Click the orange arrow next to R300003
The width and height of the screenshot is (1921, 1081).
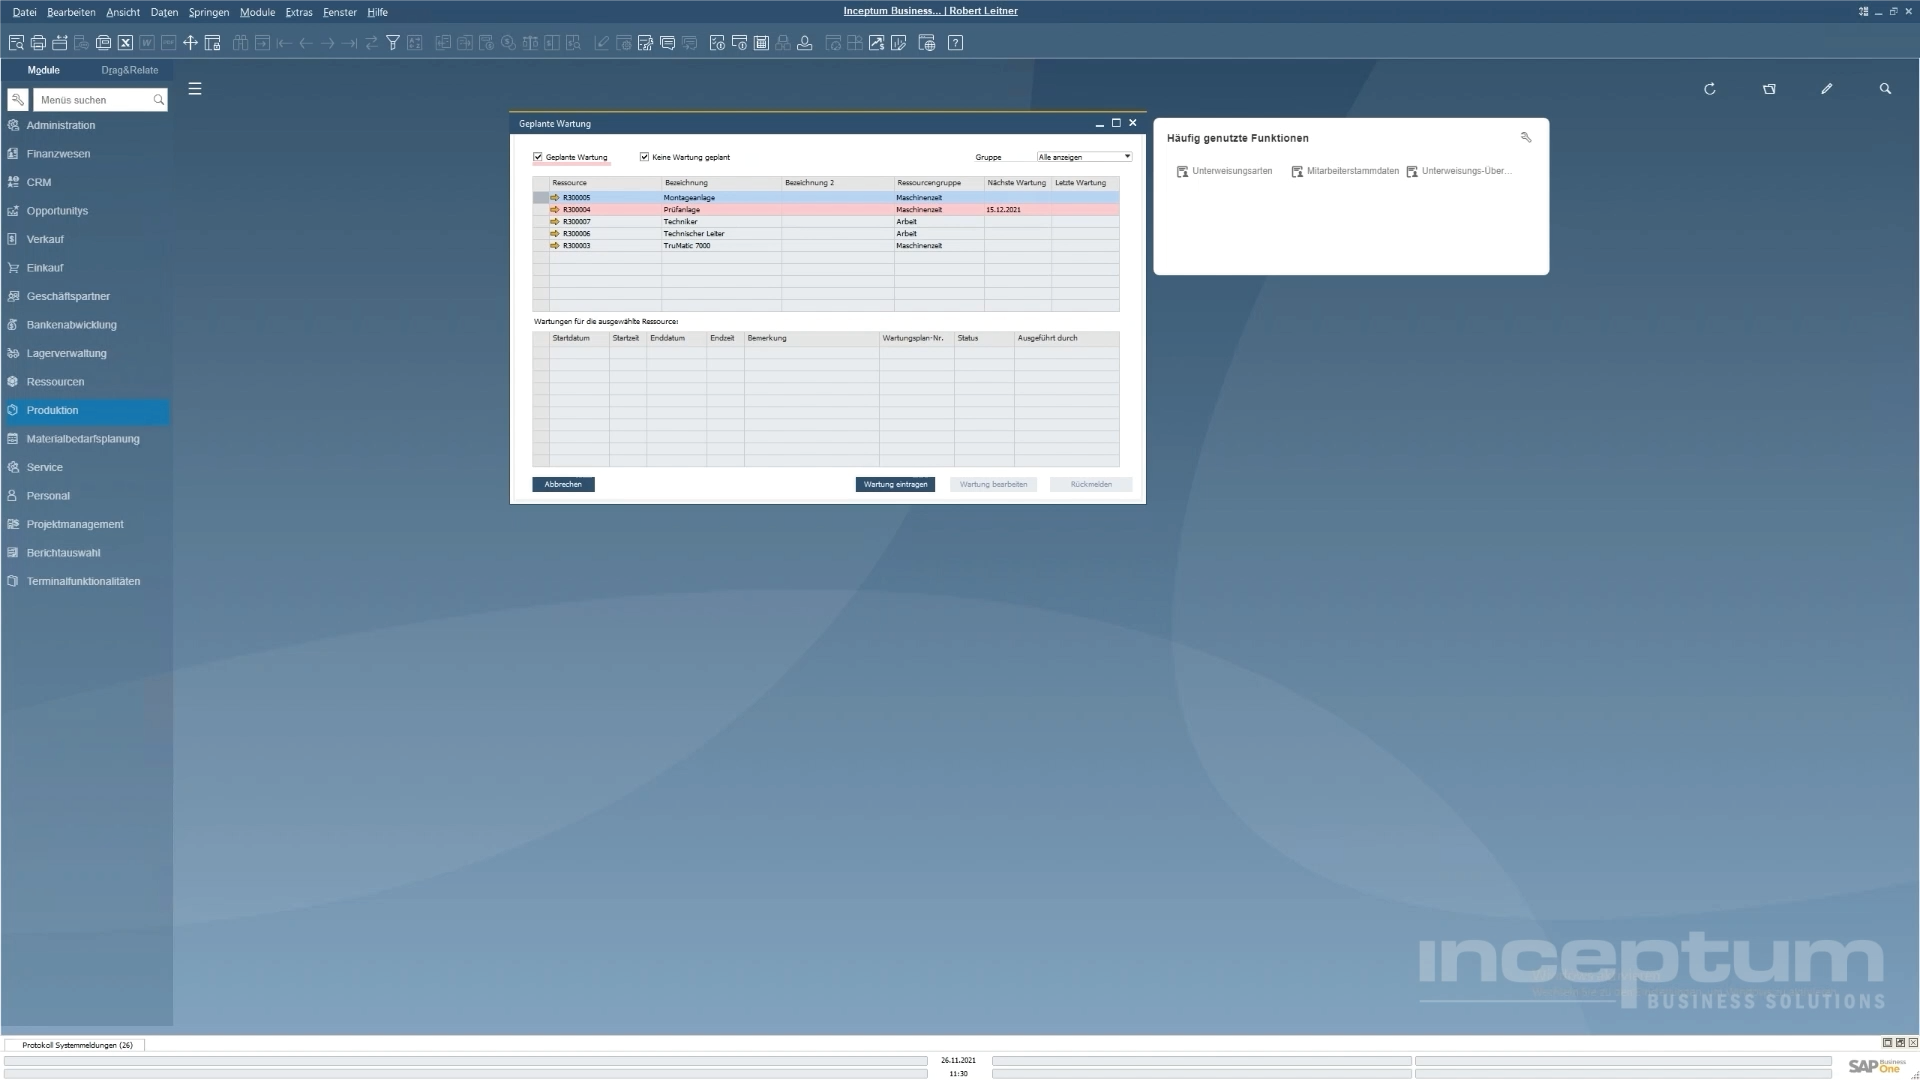(555, 246)
